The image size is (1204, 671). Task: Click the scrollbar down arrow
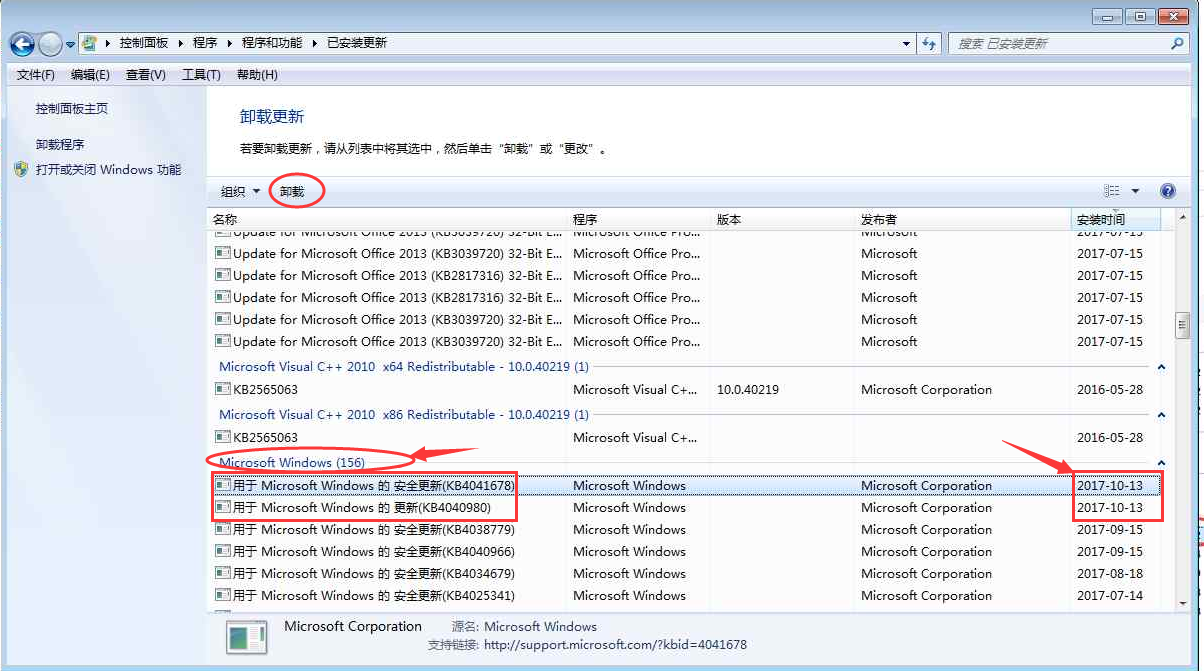click(1182, 604)
